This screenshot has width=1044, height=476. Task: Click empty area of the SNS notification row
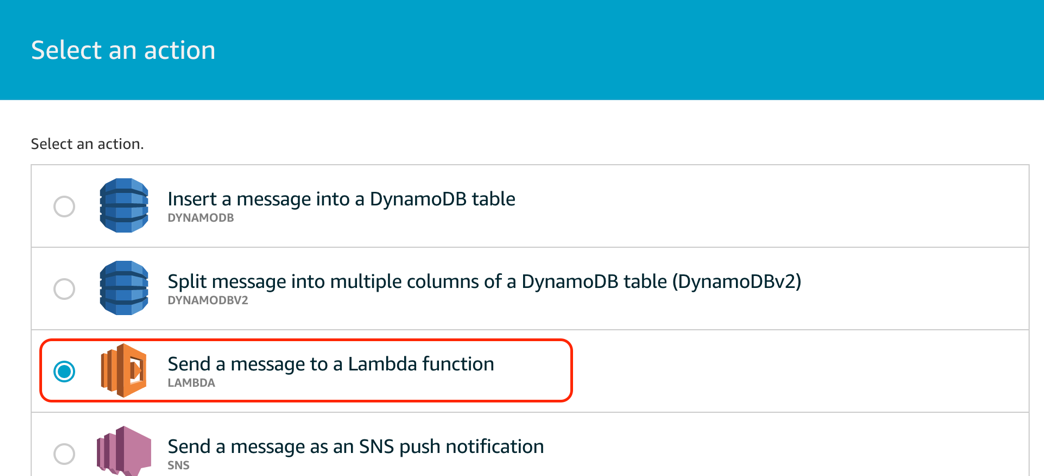(x=766, y=445)
